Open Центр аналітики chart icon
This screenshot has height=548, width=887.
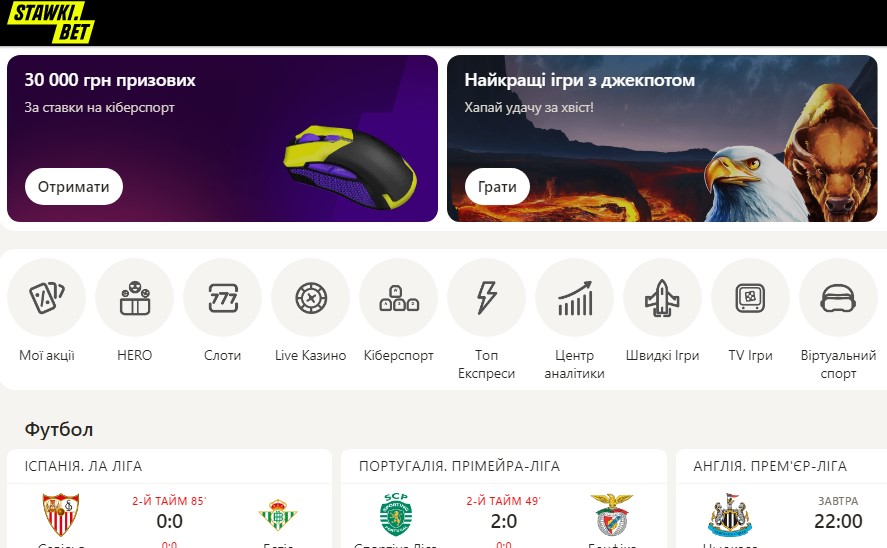point(574,297)
